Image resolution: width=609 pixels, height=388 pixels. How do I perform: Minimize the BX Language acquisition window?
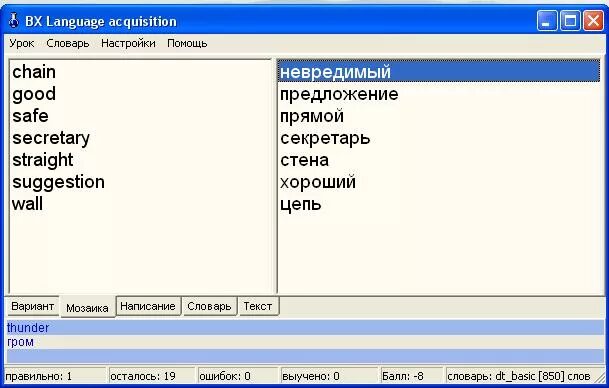point(547,21)
